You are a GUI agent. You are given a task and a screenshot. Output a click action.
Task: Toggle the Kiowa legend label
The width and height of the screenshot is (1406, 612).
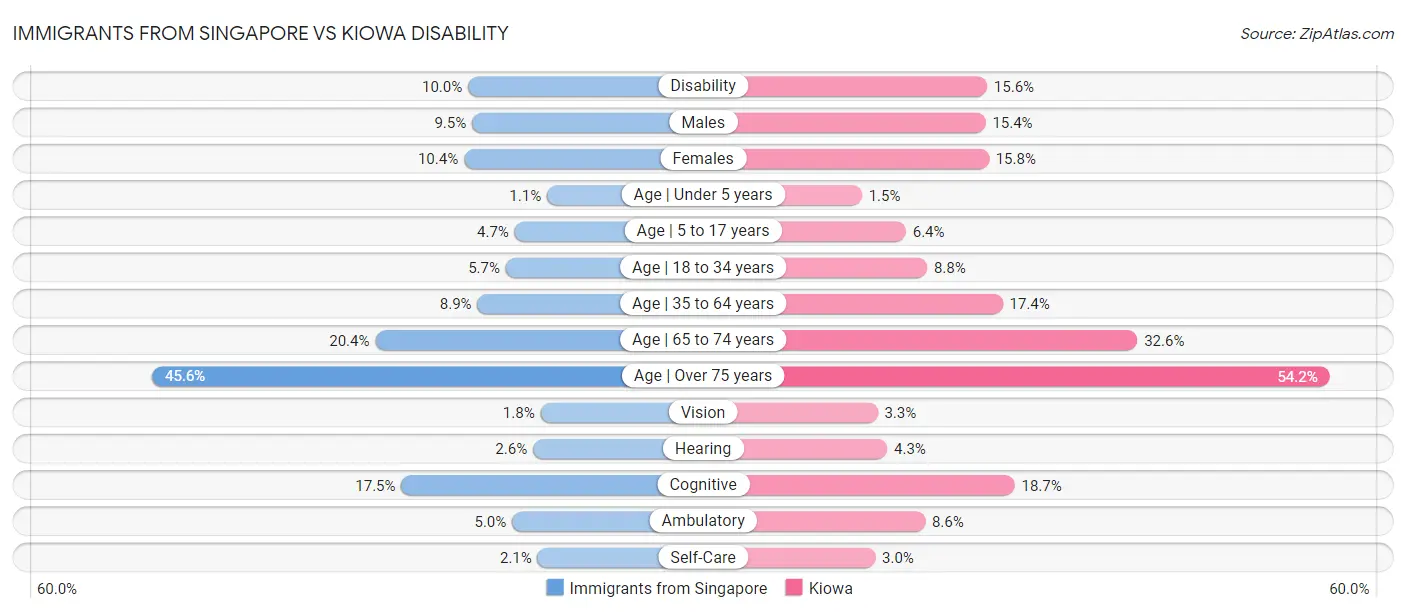[831, 589]
